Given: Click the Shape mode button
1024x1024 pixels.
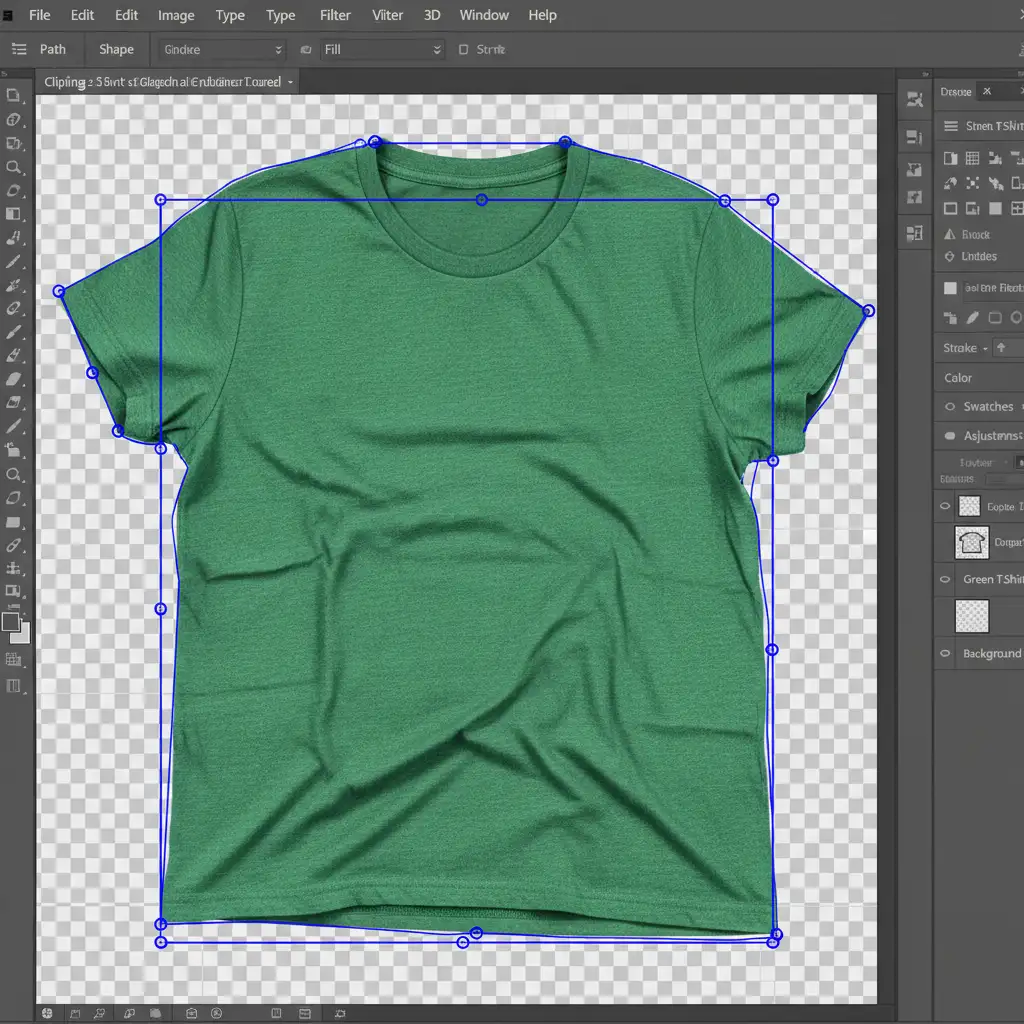Looking at the screenshot, I should (116, 49).
